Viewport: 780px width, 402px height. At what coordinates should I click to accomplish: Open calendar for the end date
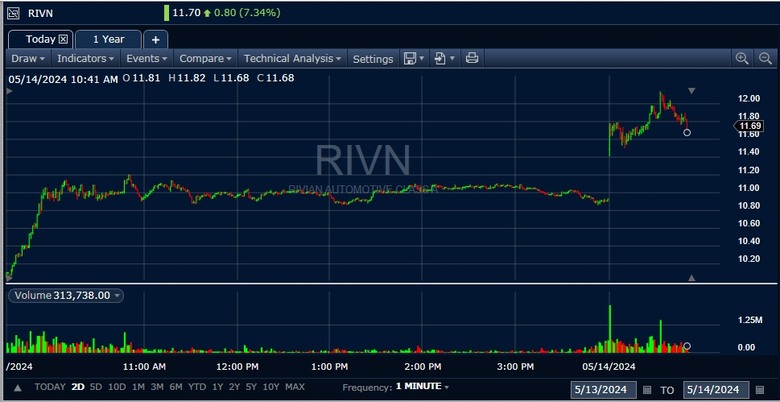[x=760, y=389]
